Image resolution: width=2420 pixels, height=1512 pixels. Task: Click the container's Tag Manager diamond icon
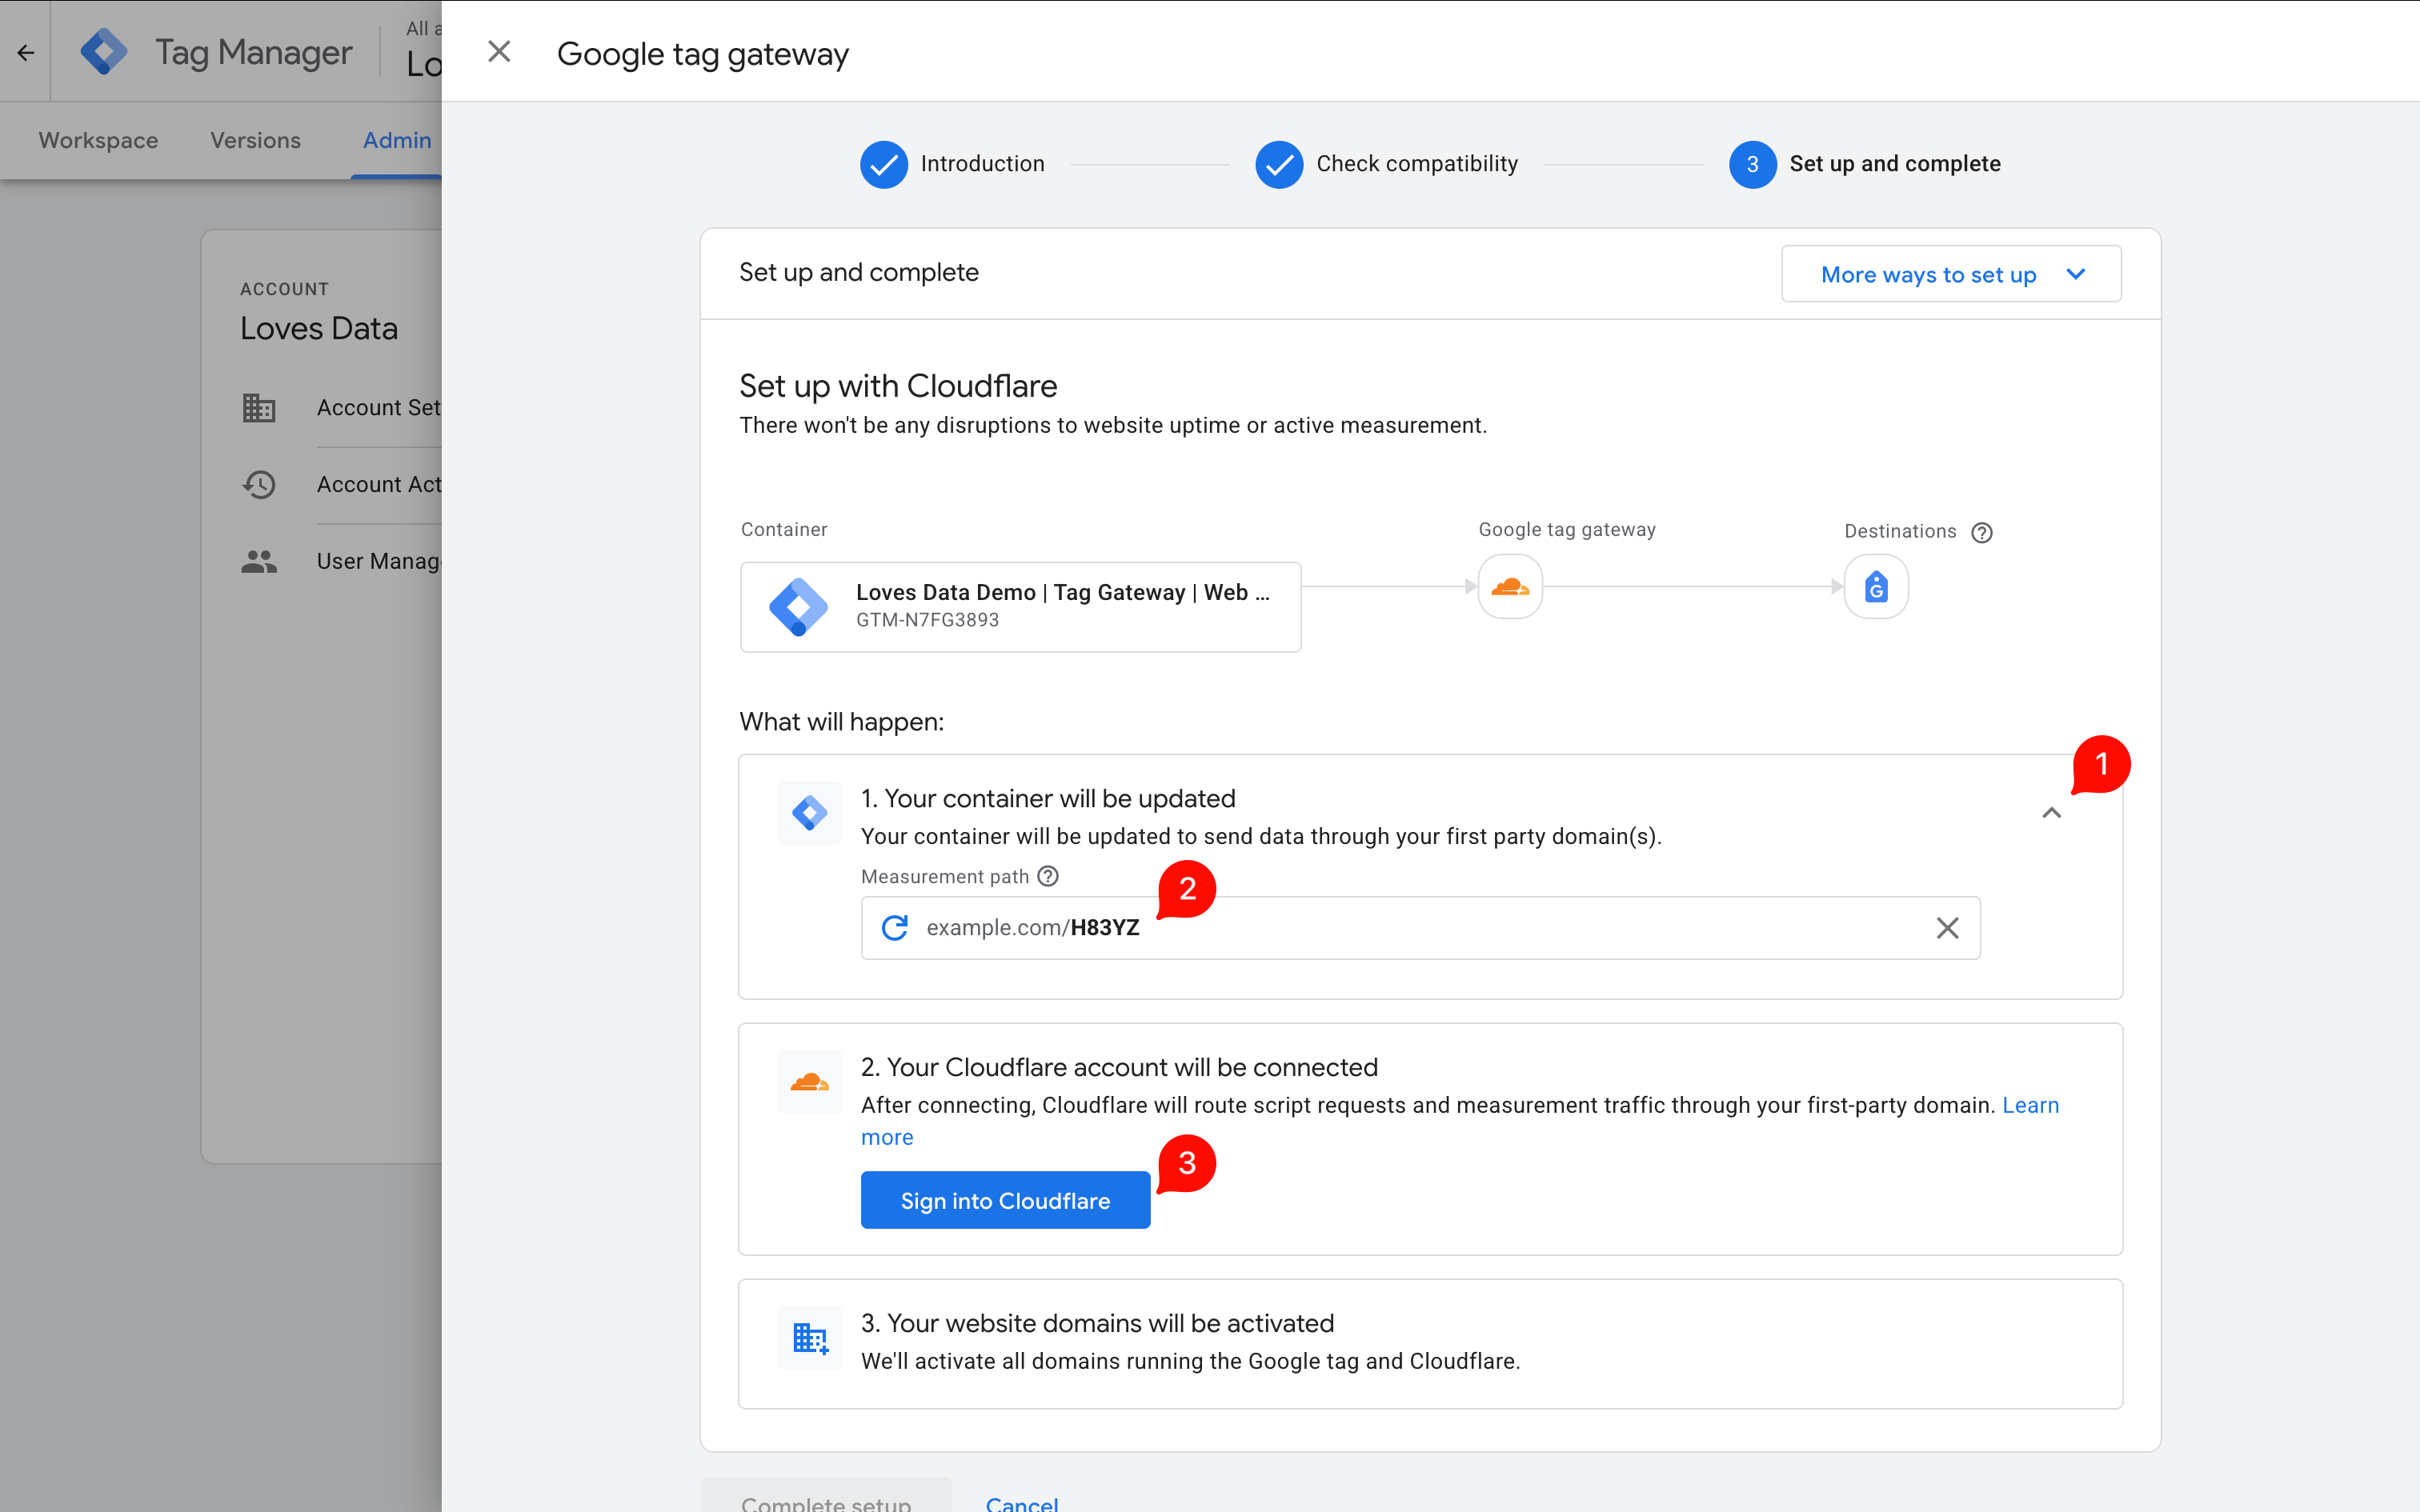[x=798, y=607]
